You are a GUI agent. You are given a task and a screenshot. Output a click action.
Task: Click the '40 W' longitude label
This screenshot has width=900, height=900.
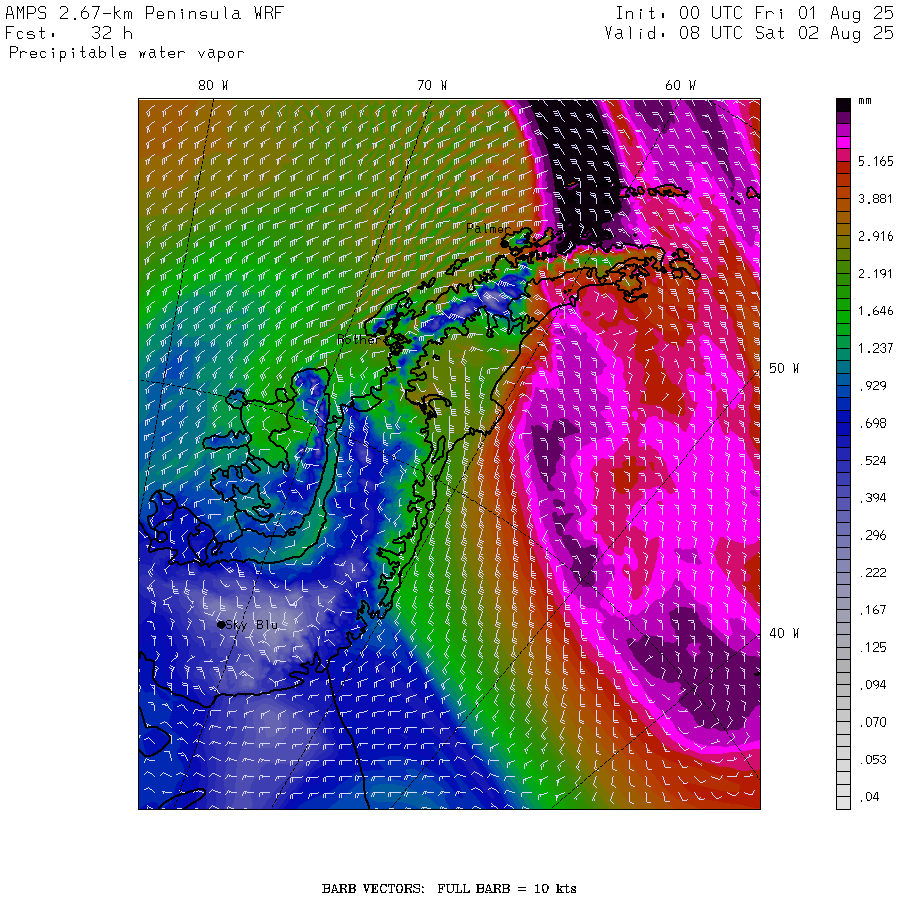pyautogui.click(x=783, y=633)
